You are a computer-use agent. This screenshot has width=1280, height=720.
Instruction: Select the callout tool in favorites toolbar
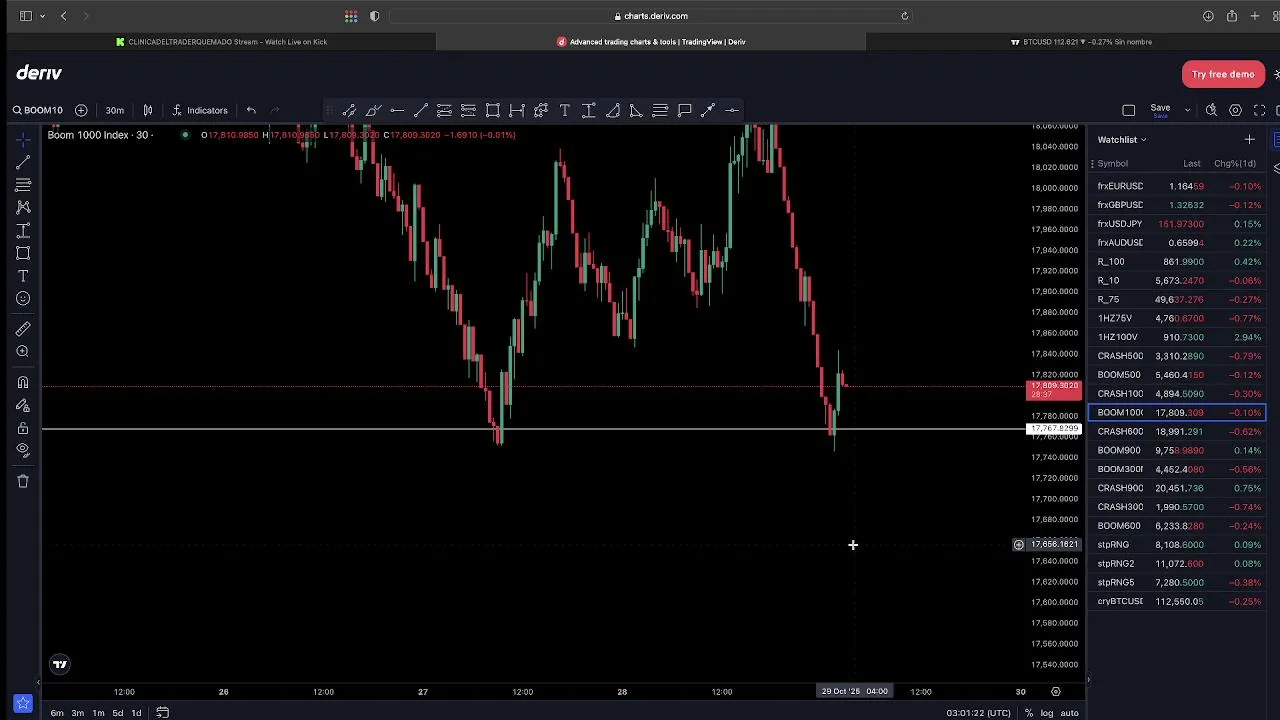[685, 110]
